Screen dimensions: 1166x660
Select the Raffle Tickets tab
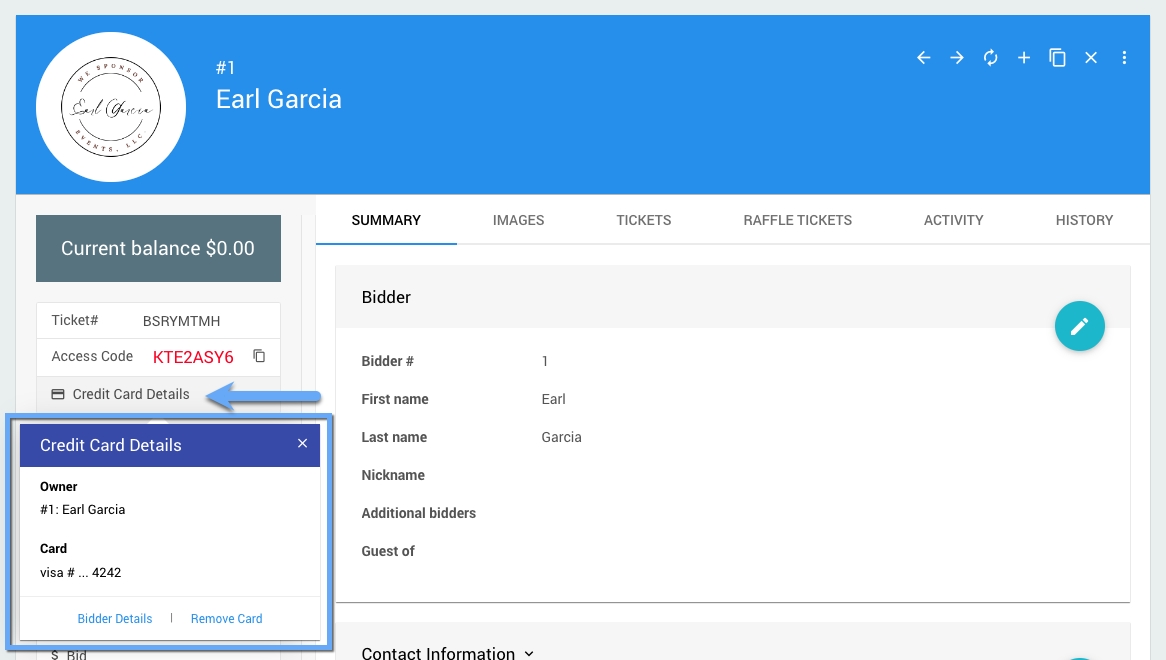pyautogui.click(x=797, y=220)
